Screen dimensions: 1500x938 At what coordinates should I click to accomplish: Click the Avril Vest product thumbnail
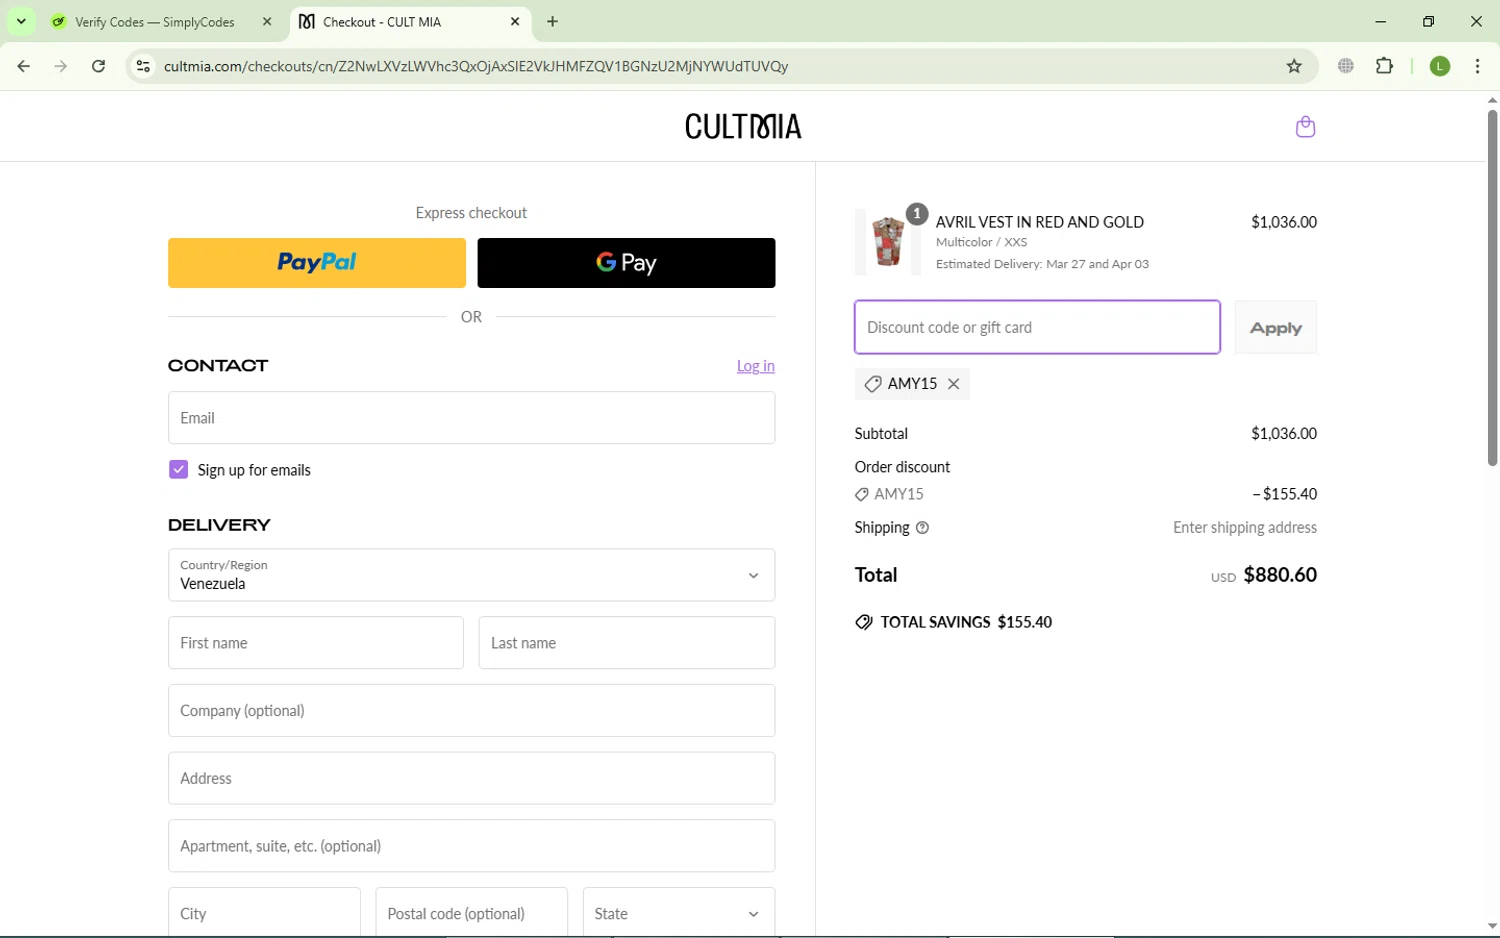point(888,242)
